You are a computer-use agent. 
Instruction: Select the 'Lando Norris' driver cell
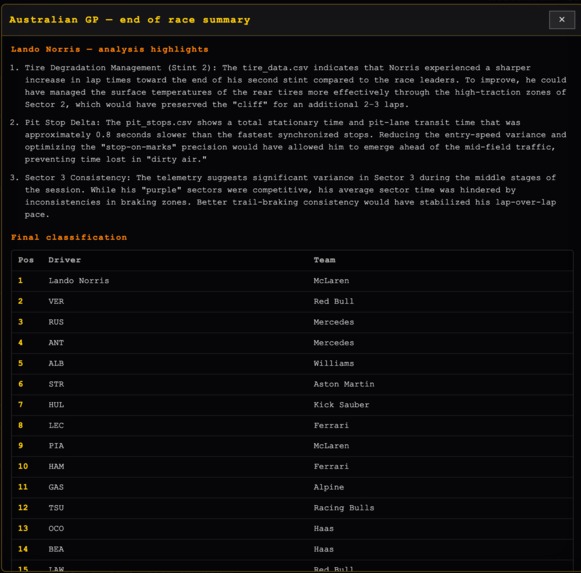(x=79, y=281)
